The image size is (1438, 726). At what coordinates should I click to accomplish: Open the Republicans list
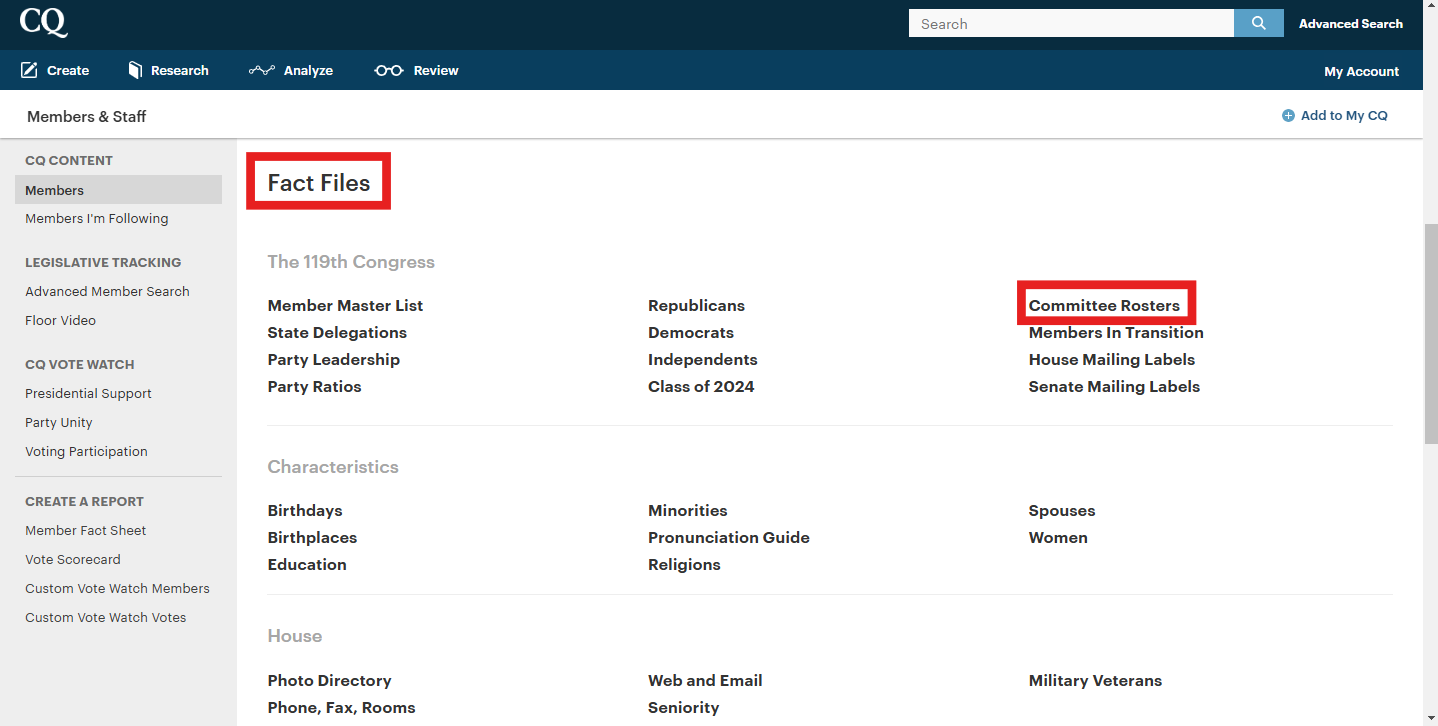[x=696, y=305]
